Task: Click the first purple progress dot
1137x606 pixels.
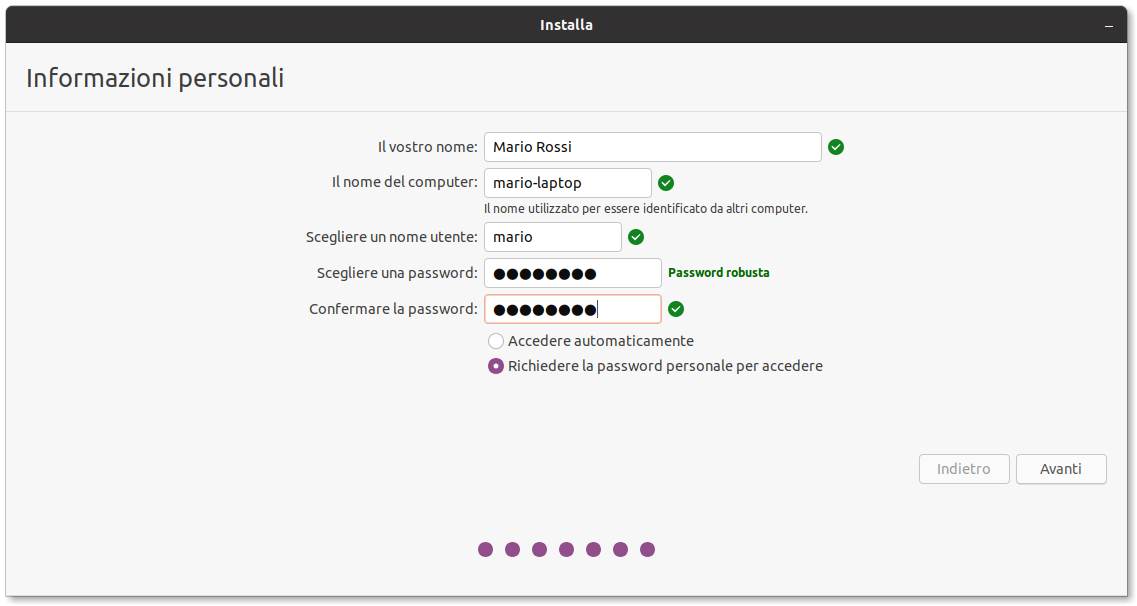Action: tap(486, 549)
